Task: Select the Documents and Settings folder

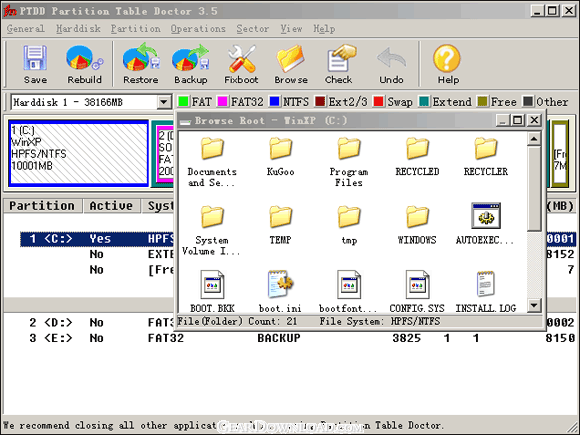Action: [212, 162]
